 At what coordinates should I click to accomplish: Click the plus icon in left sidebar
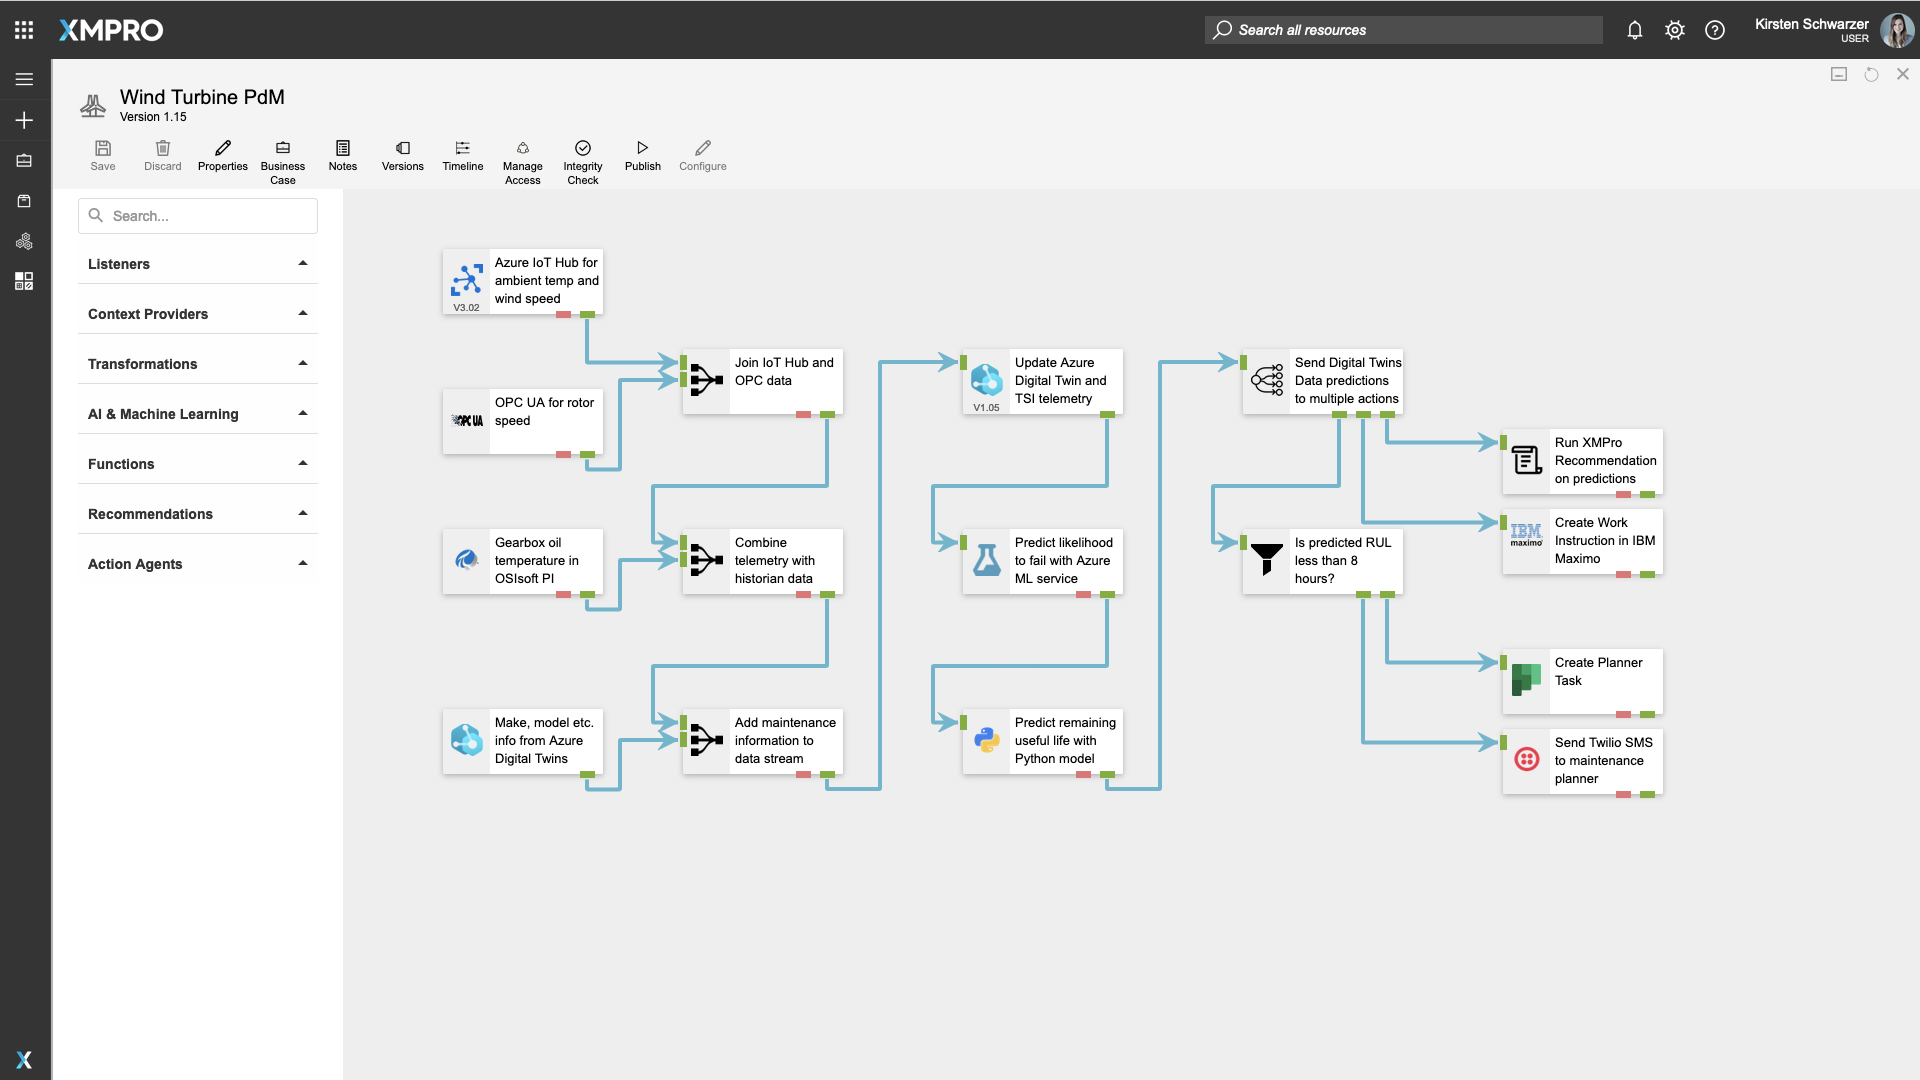click(24, 120)
